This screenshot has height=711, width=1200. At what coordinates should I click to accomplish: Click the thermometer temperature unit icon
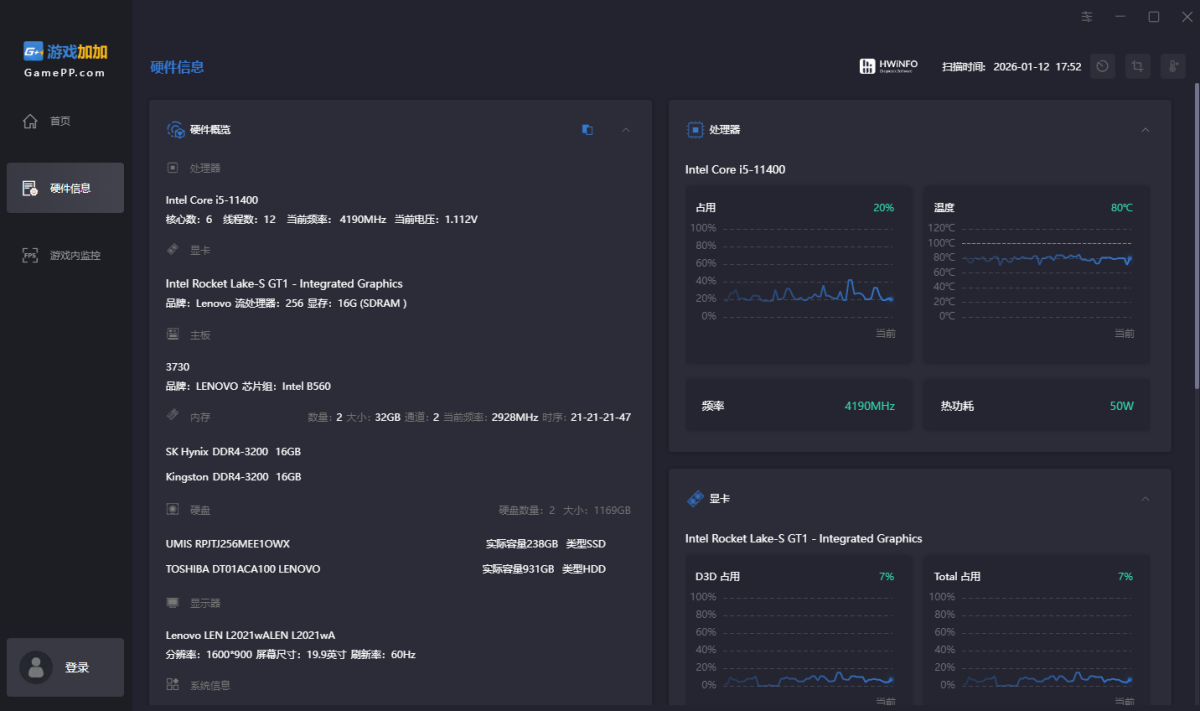[x=1173, y=66]
